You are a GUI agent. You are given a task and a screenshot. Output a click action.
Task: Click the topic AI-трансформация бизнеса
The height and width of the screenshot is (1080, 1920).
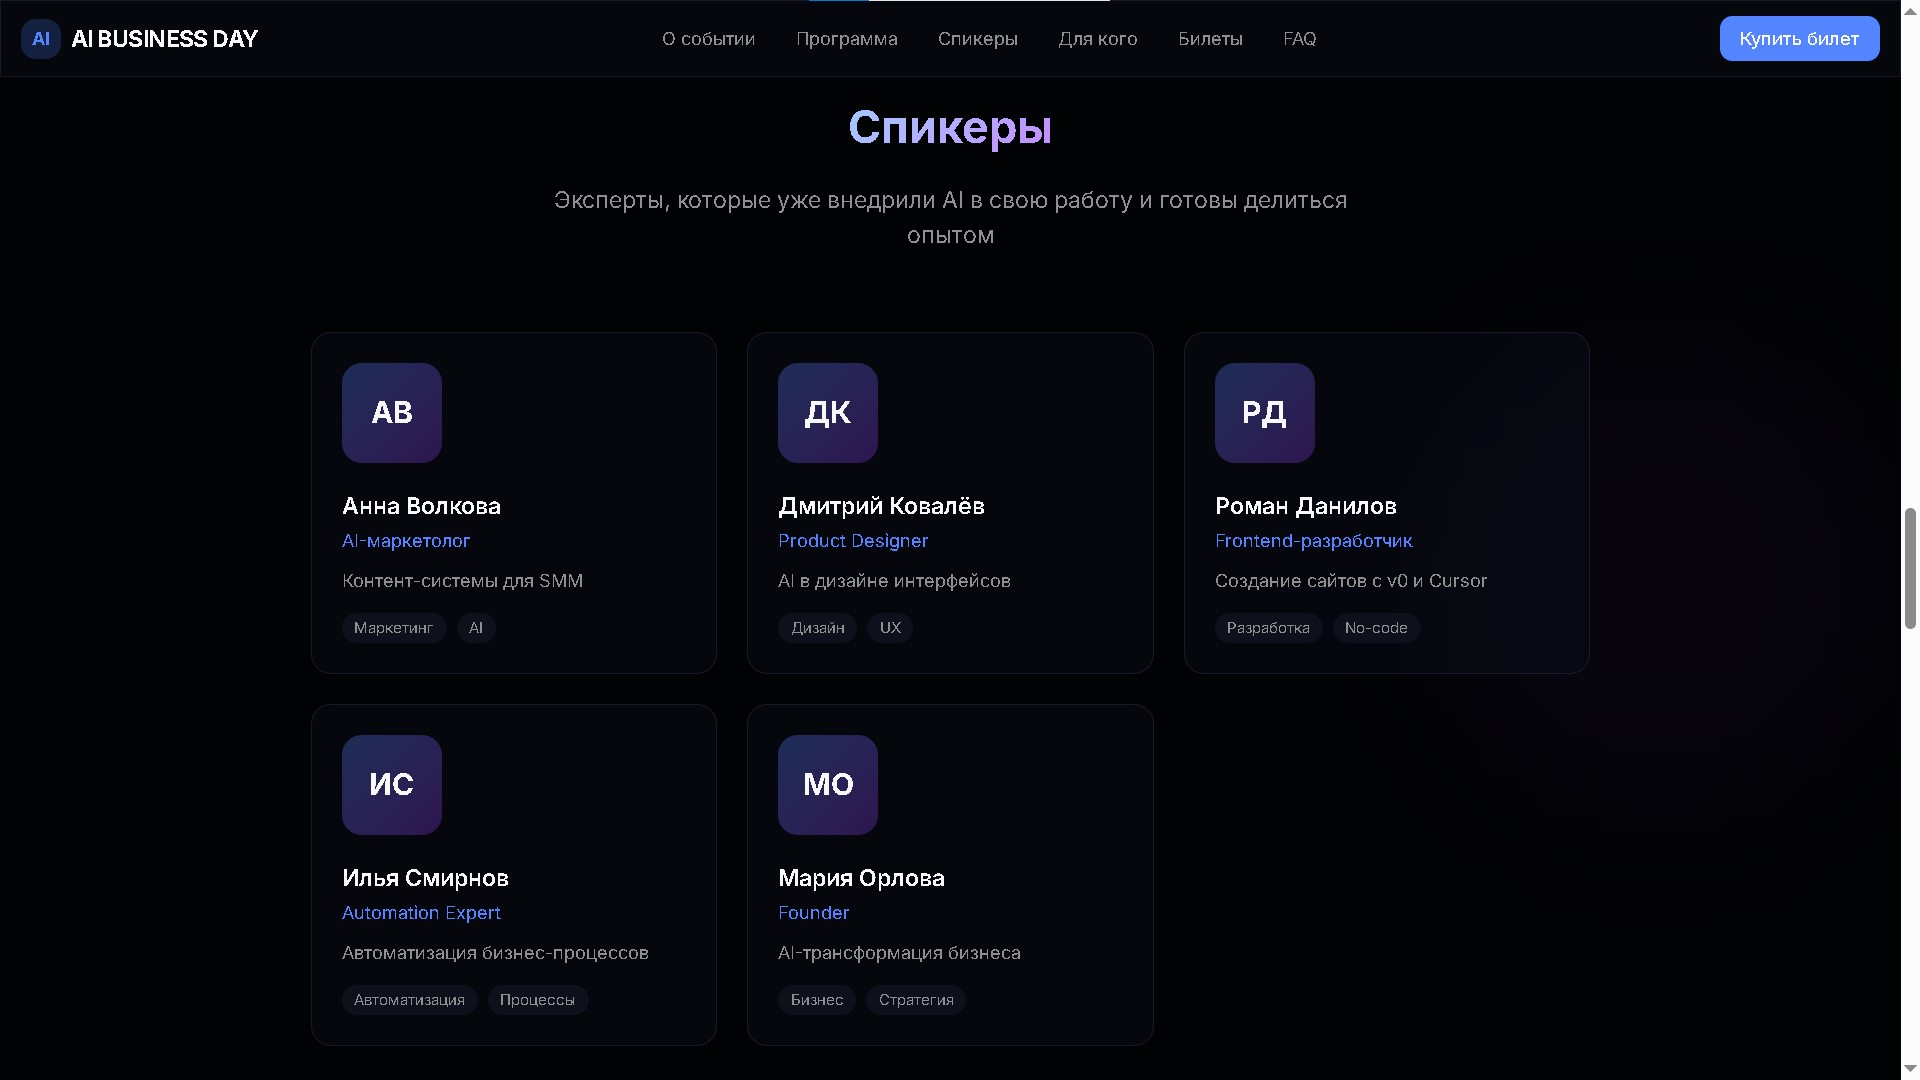(x=899, y=953)
